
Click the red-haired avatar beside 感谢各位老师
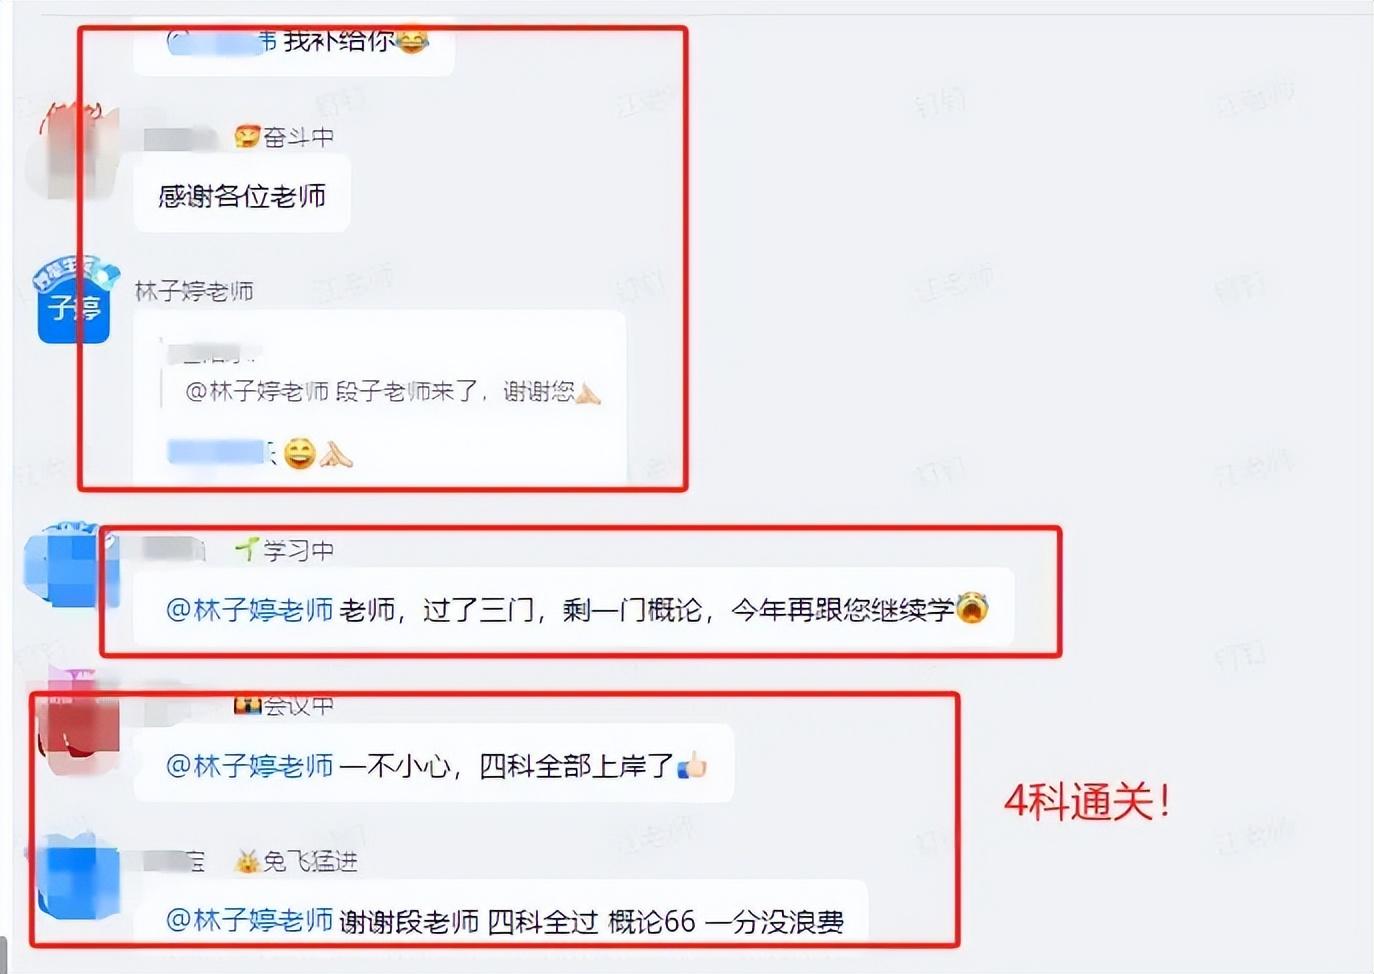pyautogui.click(x=70, y=150)
